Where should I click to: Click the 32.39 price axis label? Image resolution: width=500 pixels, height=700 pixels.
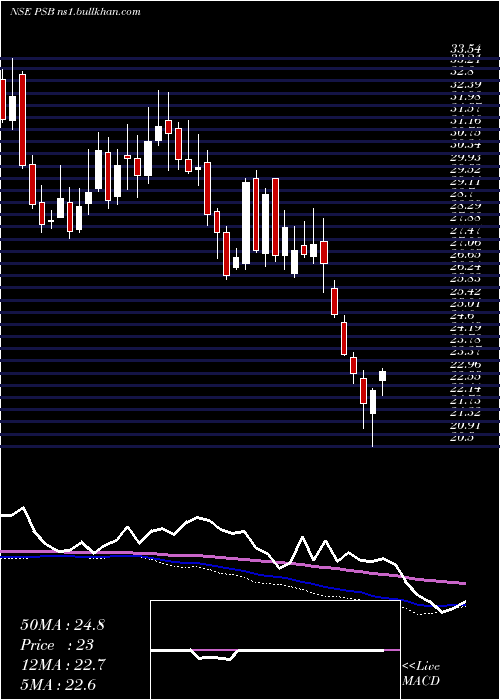pos(465,84)
